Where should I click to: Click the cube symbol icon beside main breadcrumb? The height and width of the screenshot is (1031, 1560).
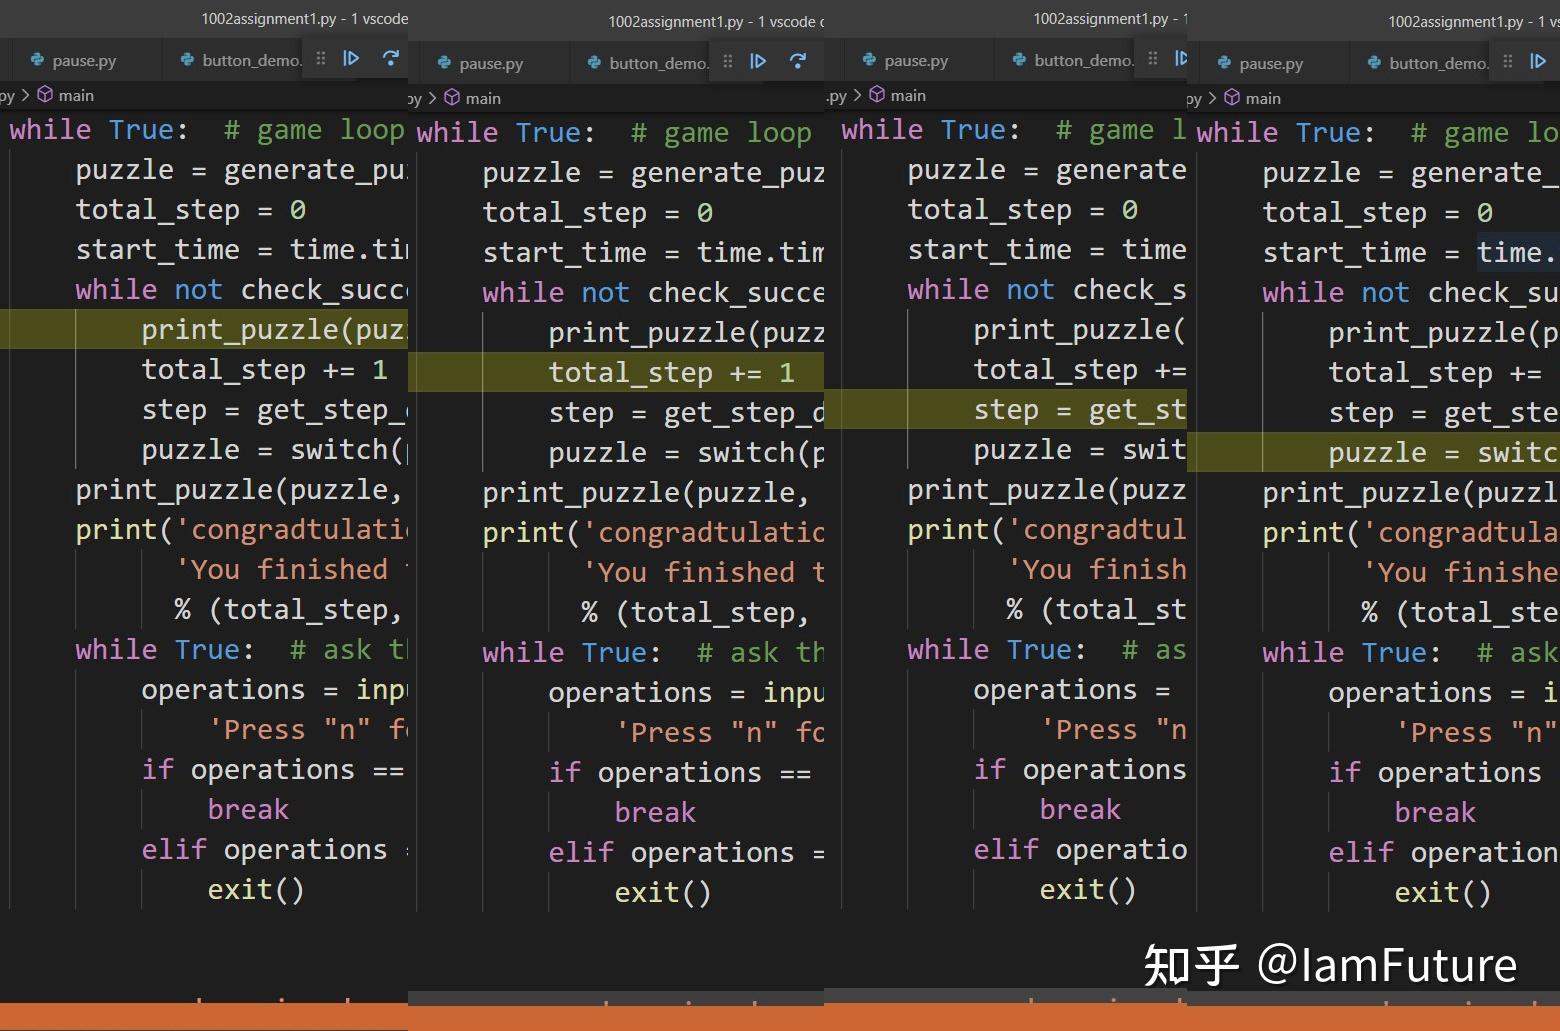[46, 94]
